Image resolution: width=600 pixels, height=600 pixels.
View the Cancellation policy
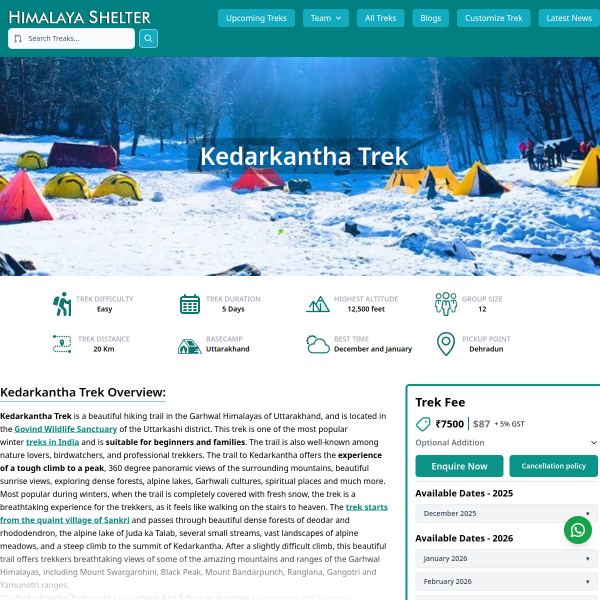pyautogui.click(x=553, y=466)
